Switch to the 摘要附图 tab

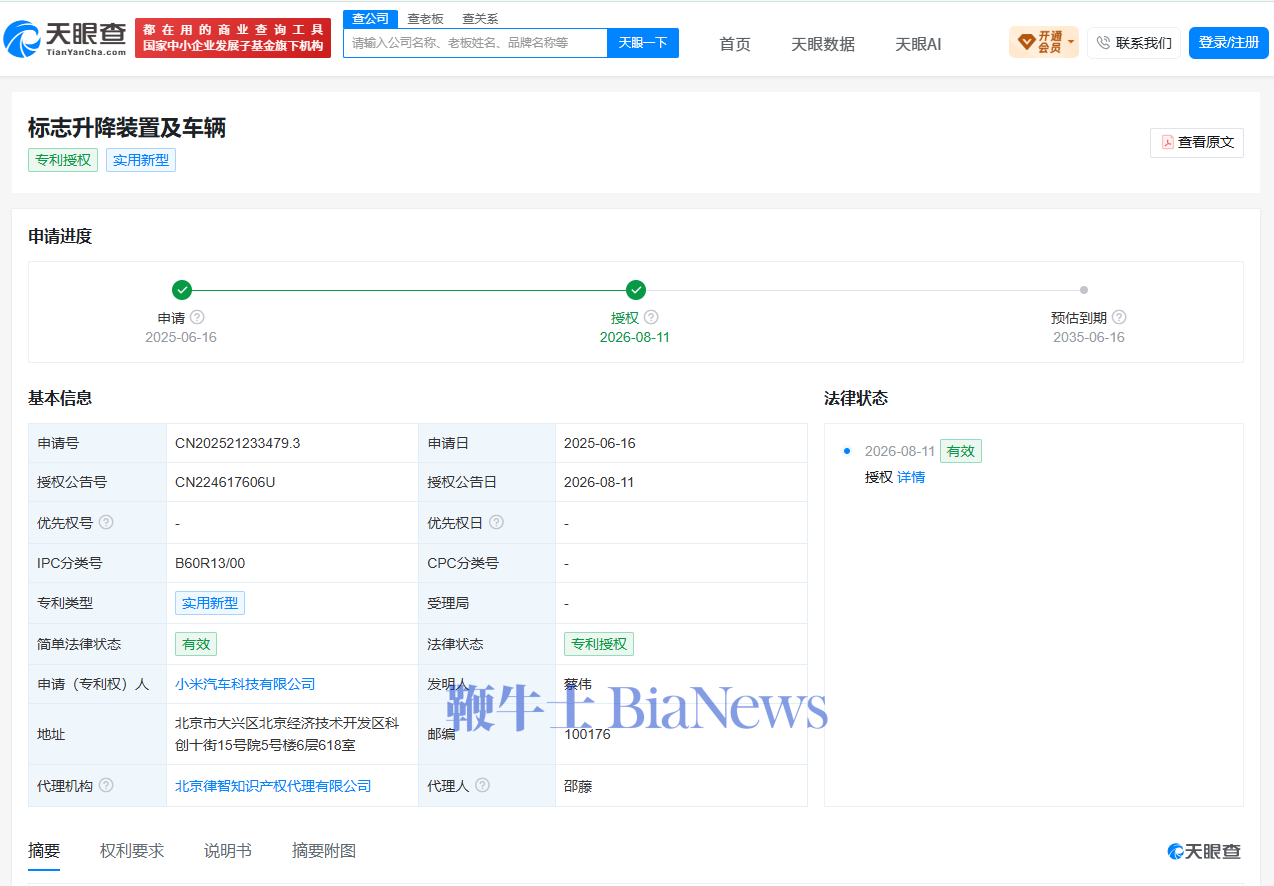(x=324, y=851)
